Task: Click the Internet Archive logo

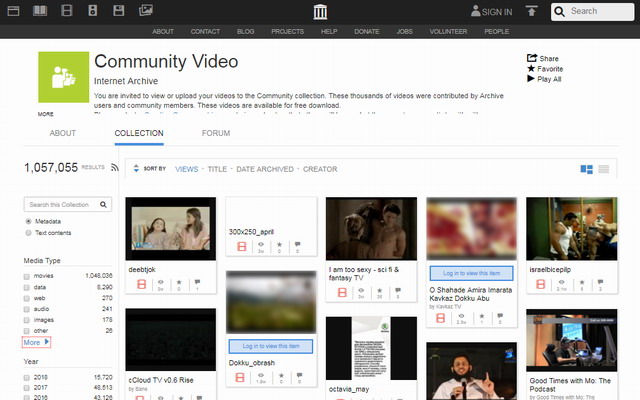Action: (320, 11)
